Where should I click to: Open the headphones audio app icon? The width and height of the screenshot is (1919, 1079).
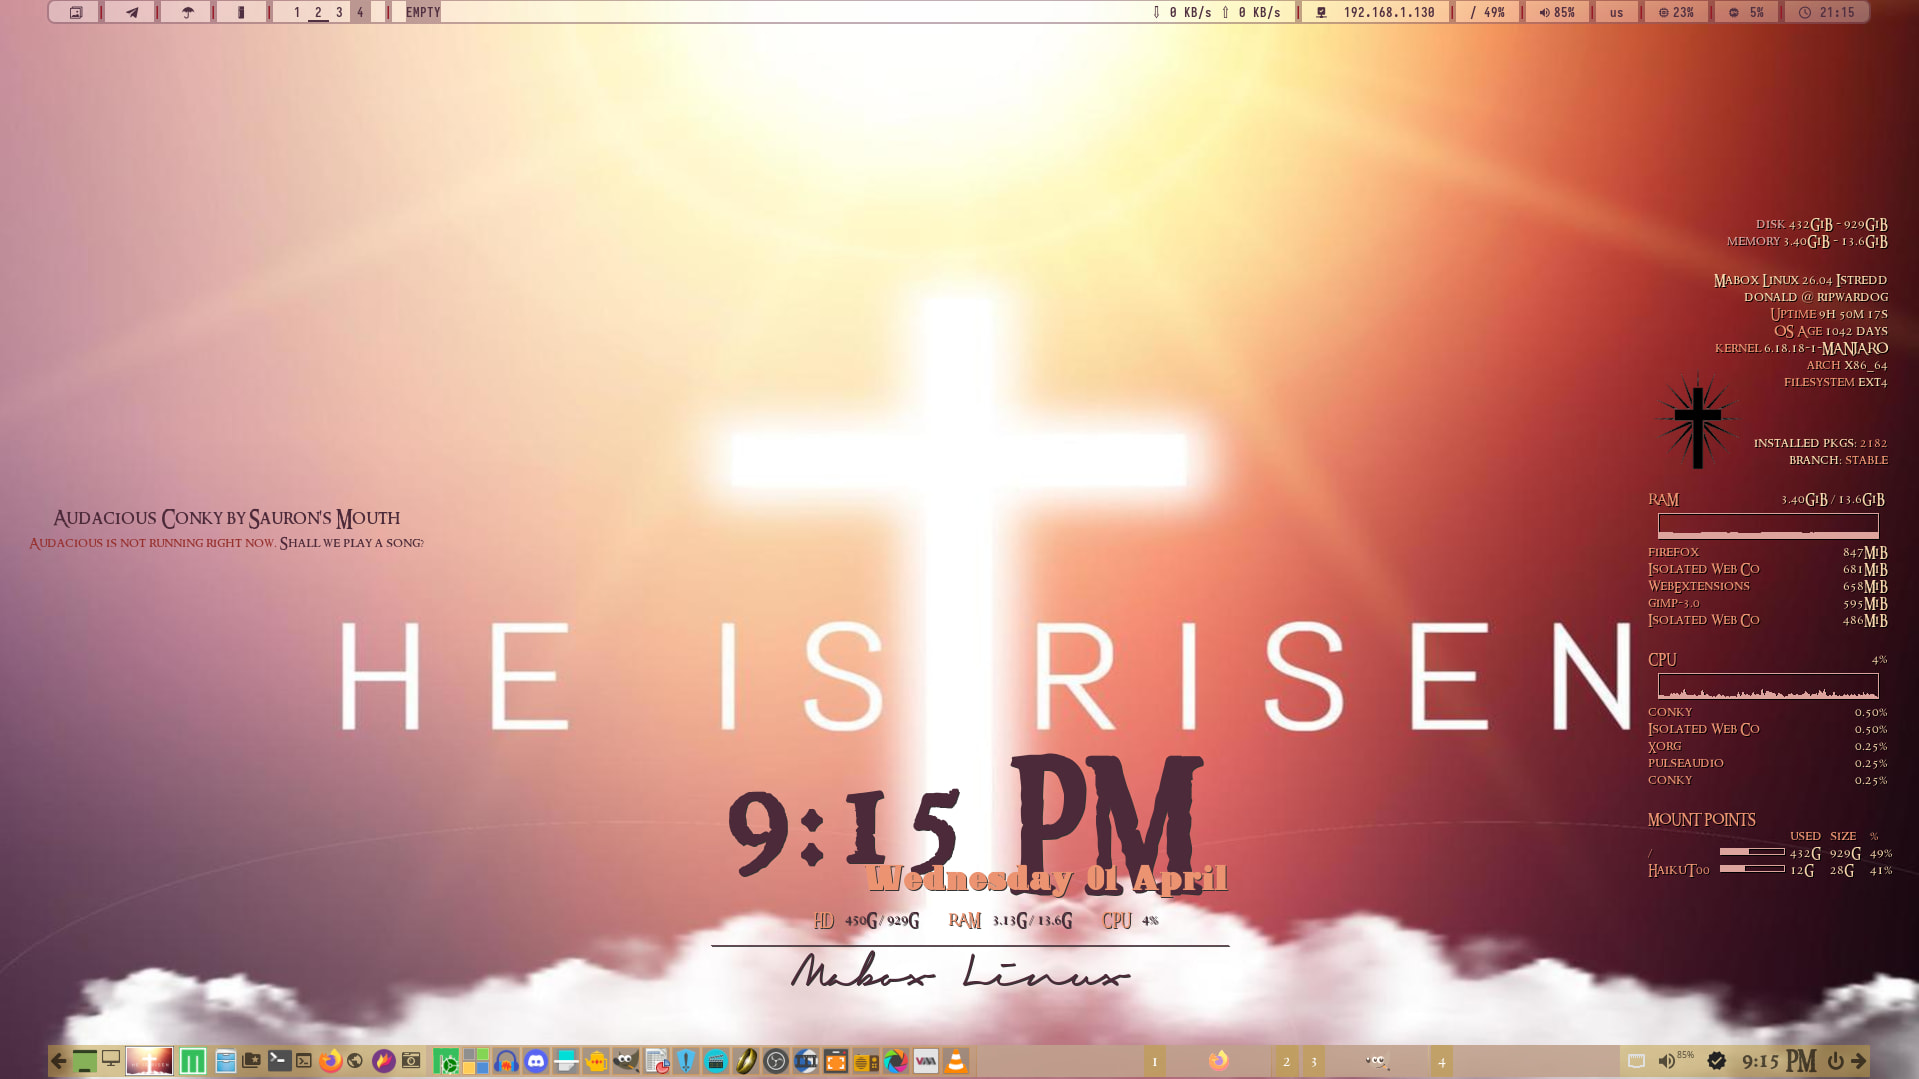pyautogui.click(x=506, y=1061)
